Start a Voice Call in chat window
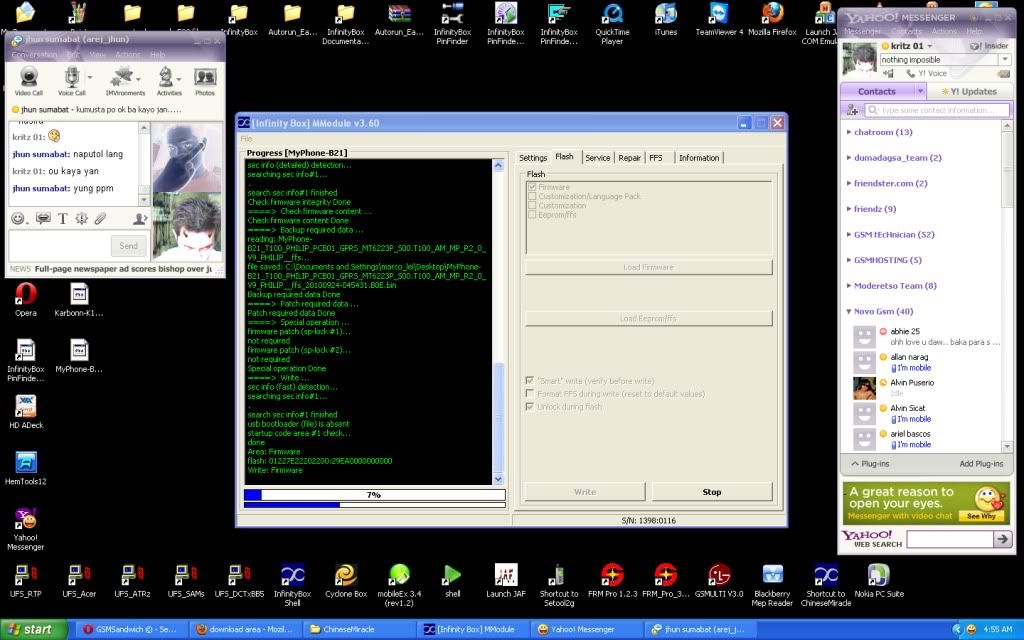The height and width of the screenshot is (640, 1024). (72, 82)
